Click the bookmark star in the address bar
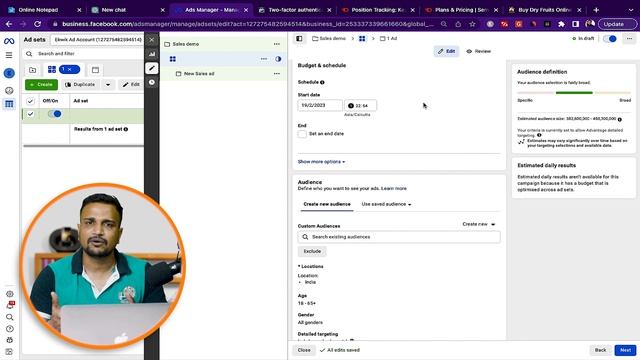Screen dimensions: 640x360 (x=472, y=24)
